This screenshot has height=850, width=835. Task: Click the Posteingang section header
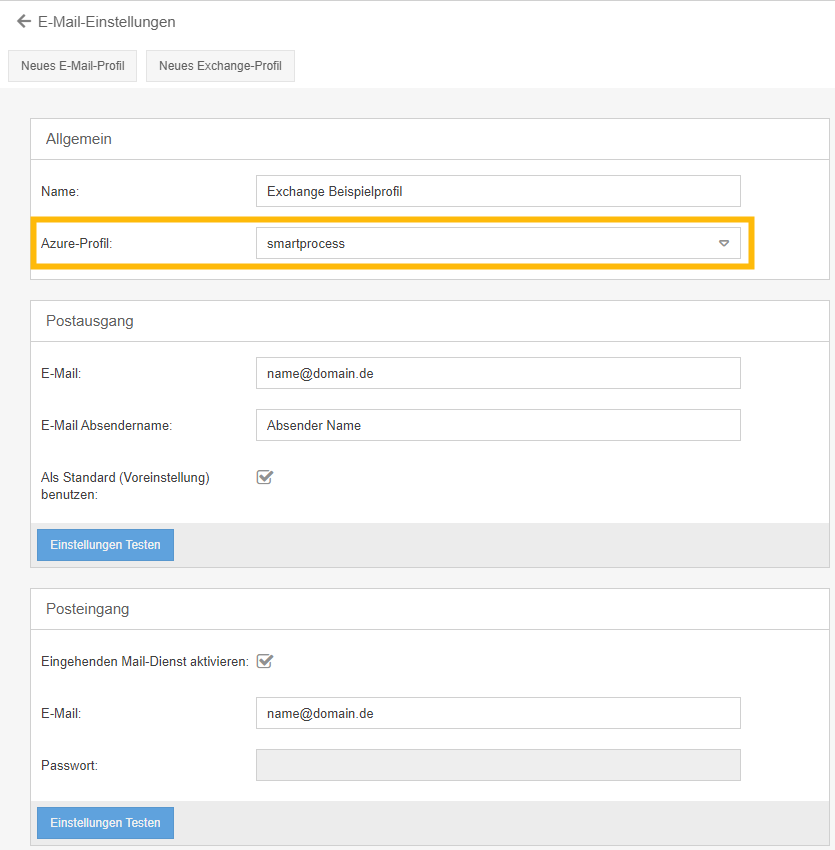(88, 609)
